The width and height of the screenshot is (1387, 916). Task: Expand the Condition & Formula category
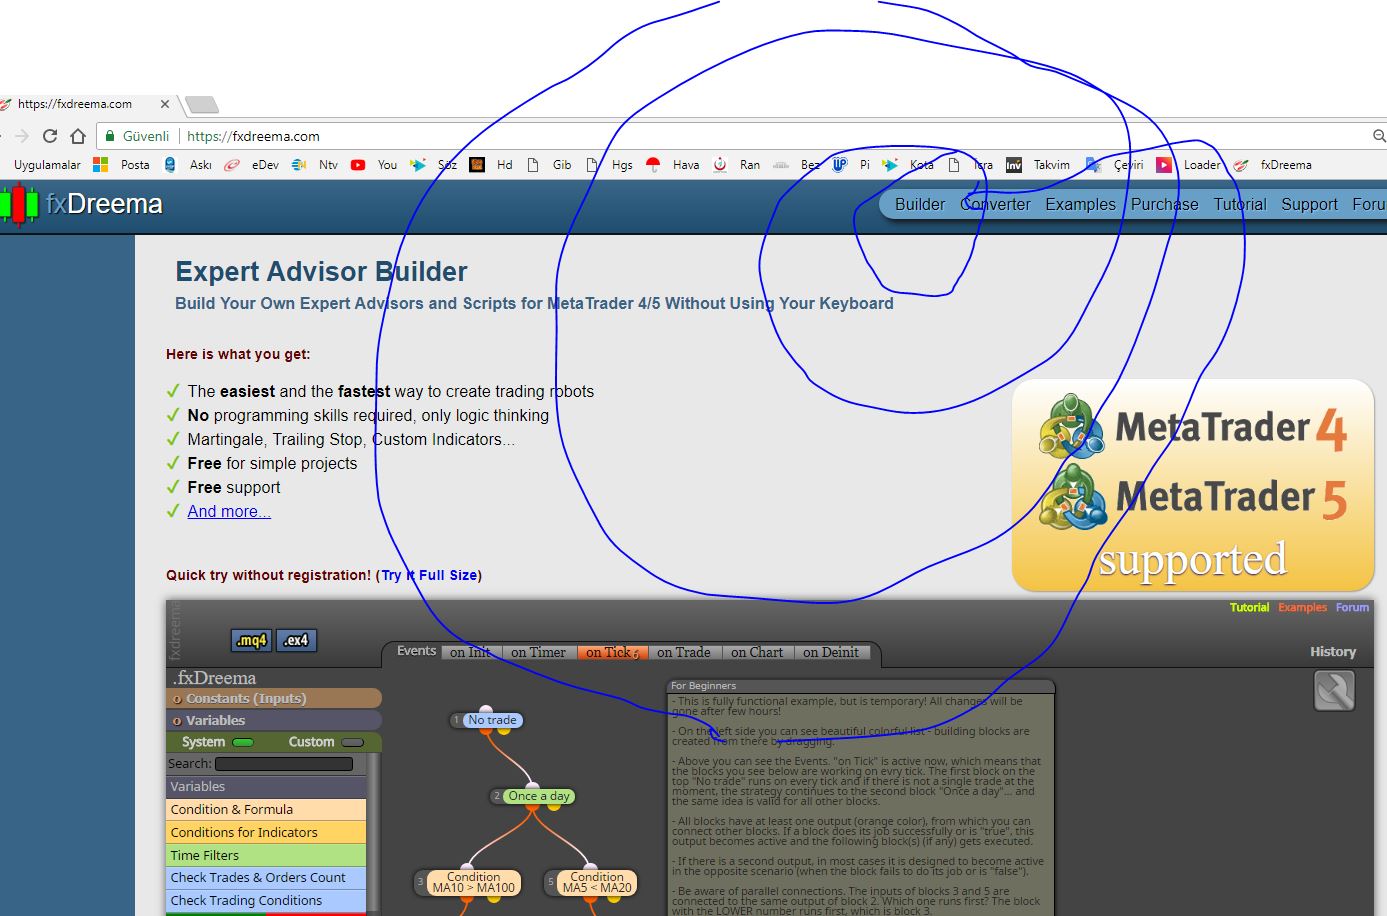pos(266,809)
